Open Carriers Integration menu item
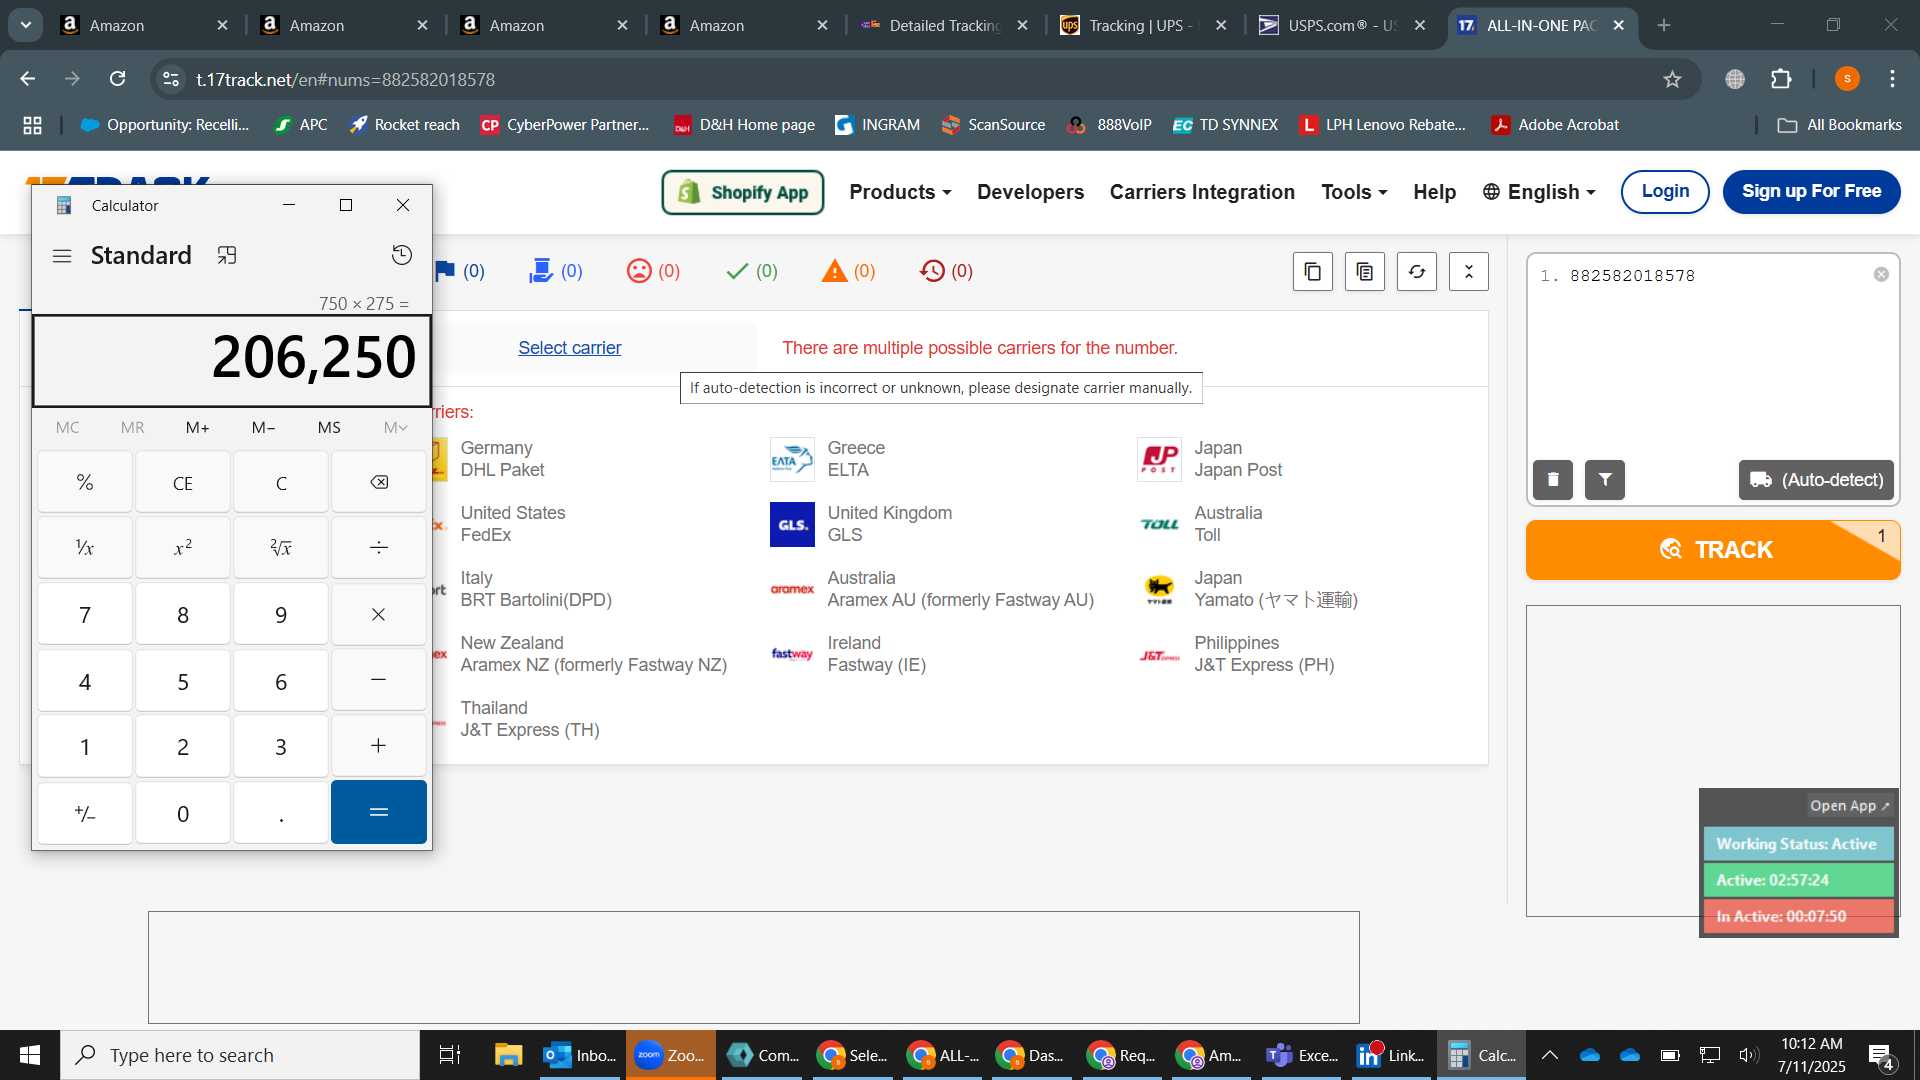This screenshot has width=1920, height=1080. click(1202, 192)
